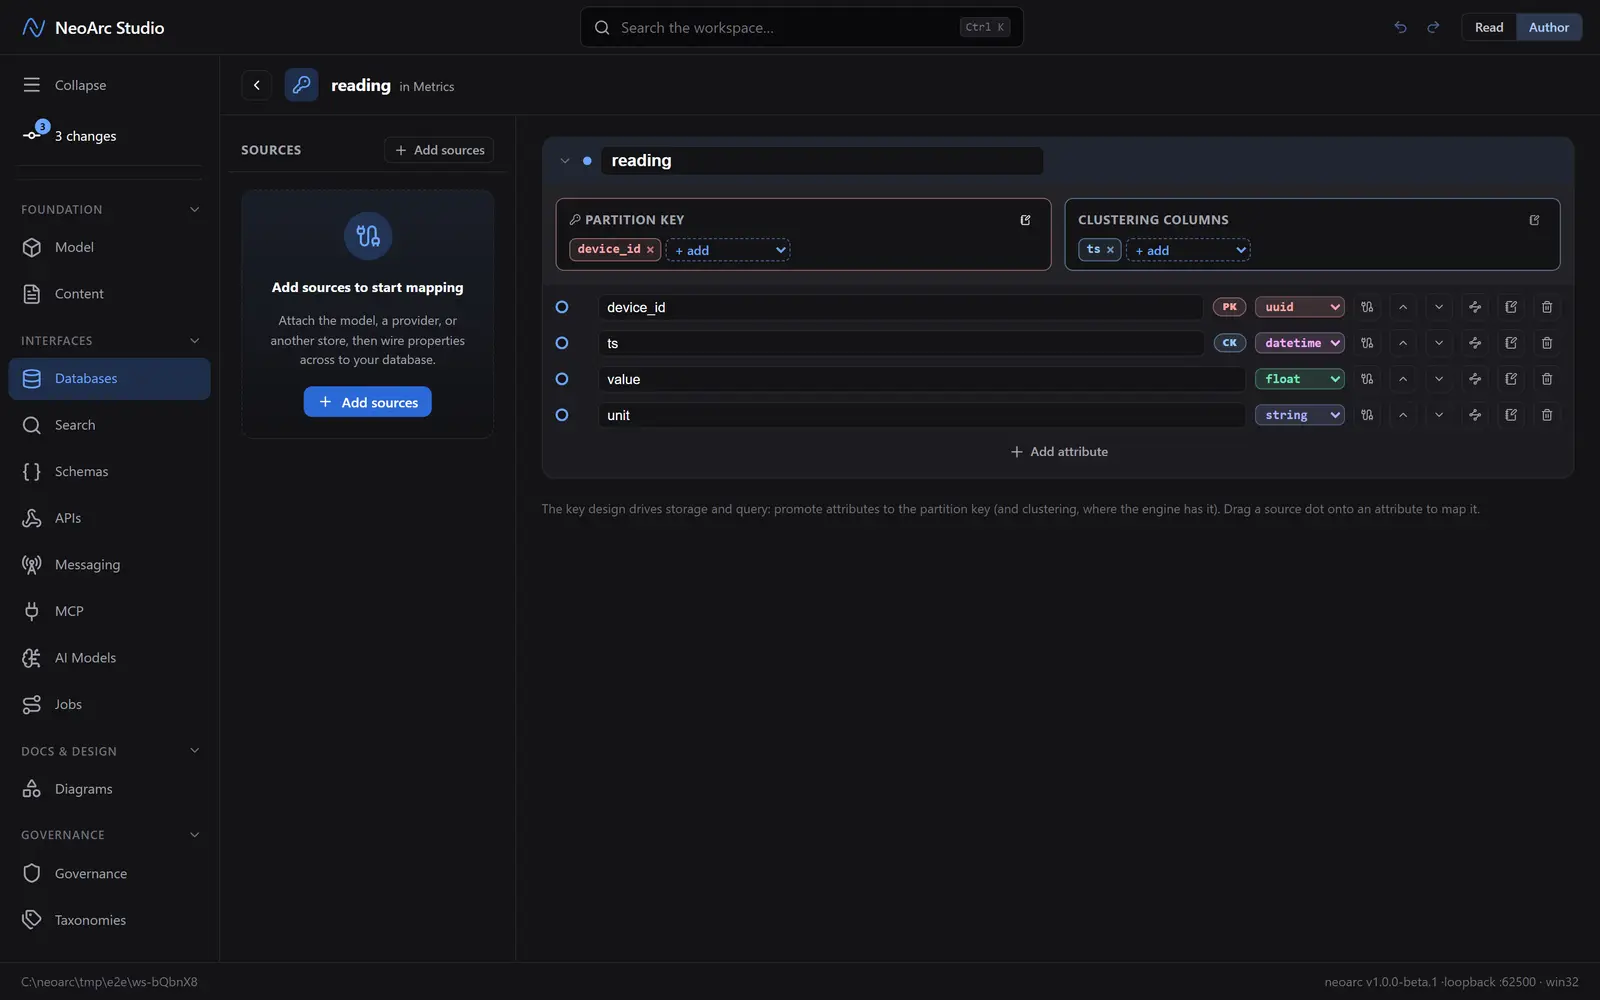
Task: Click the Metrics breadcrumb link
Action: [434, 87]
